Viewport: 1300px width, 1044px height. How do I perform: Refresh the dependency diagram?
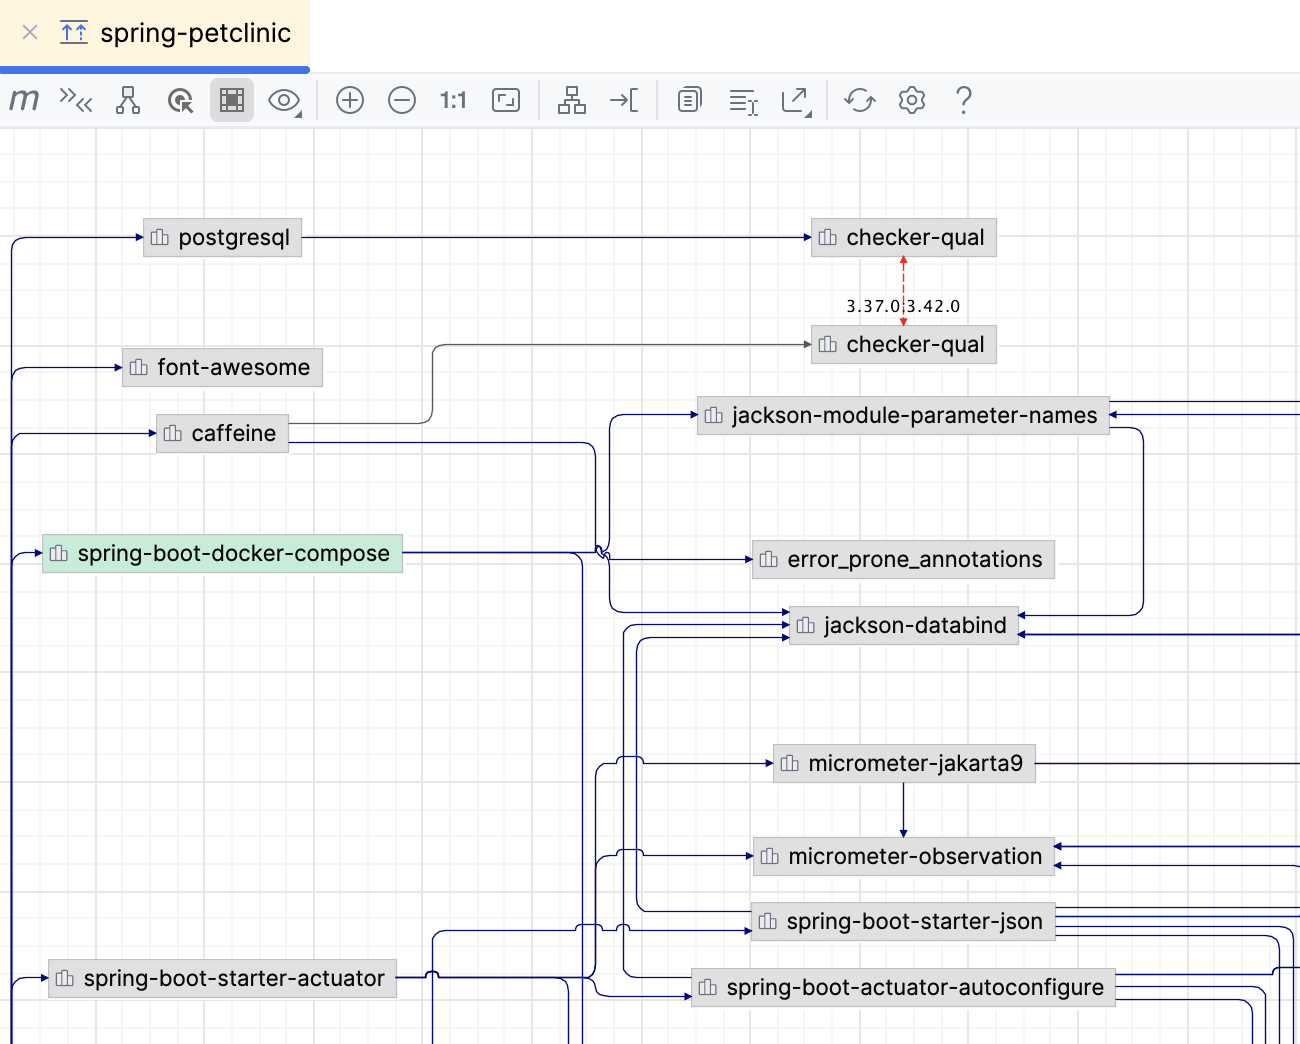859,100
